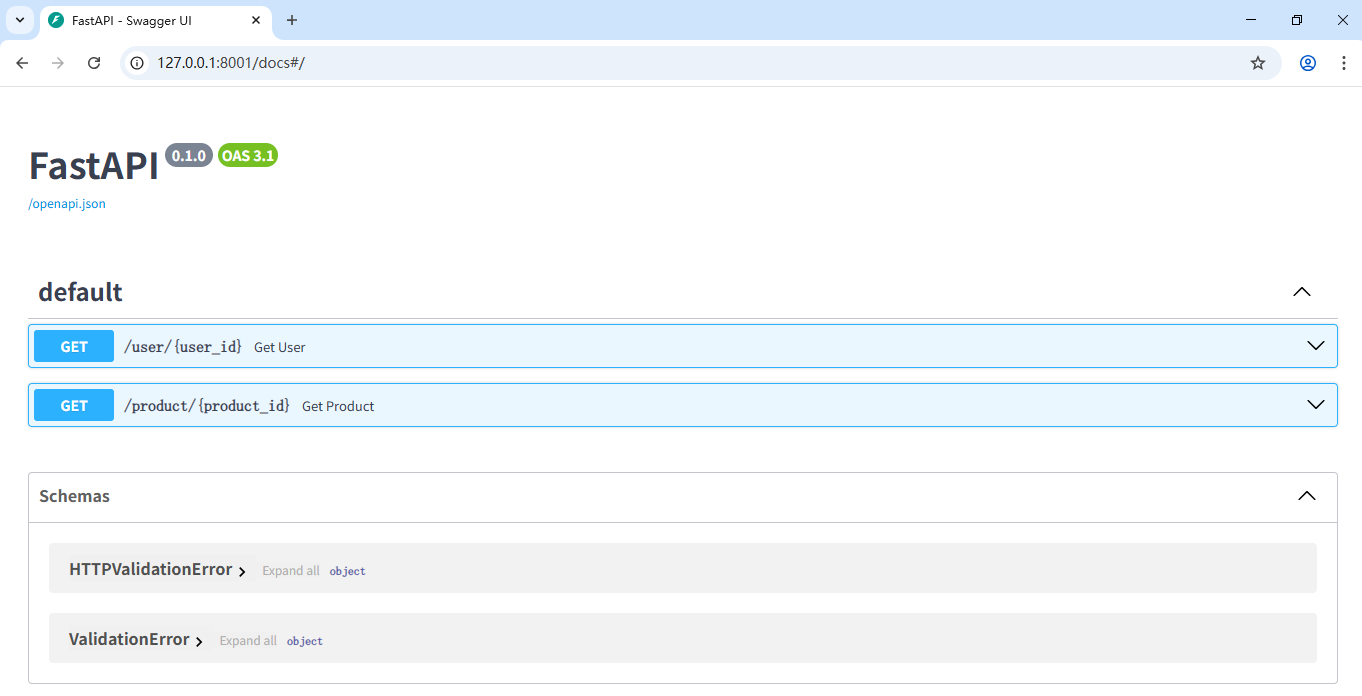
Task: Select the FastAPI - Swagger UI tab
Action: coord(155,20)
